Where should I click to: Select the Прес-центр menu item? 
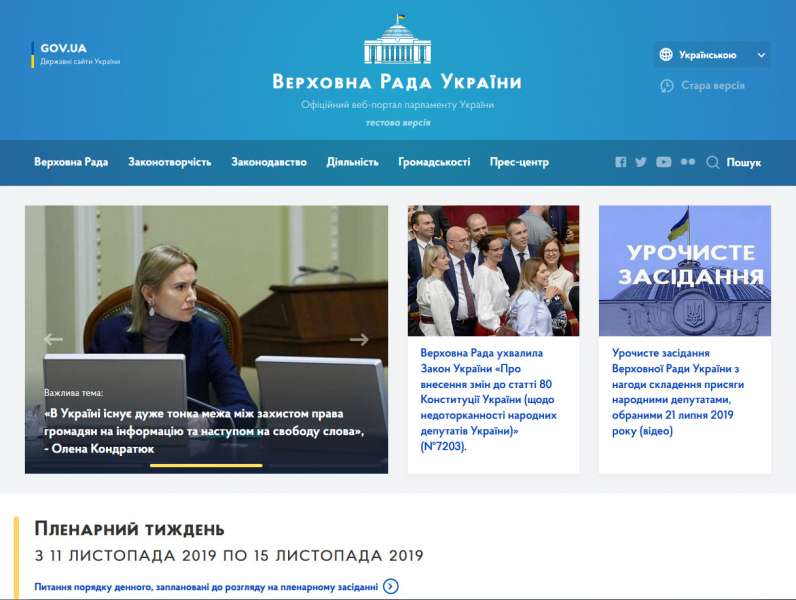(x=519, y=162)
